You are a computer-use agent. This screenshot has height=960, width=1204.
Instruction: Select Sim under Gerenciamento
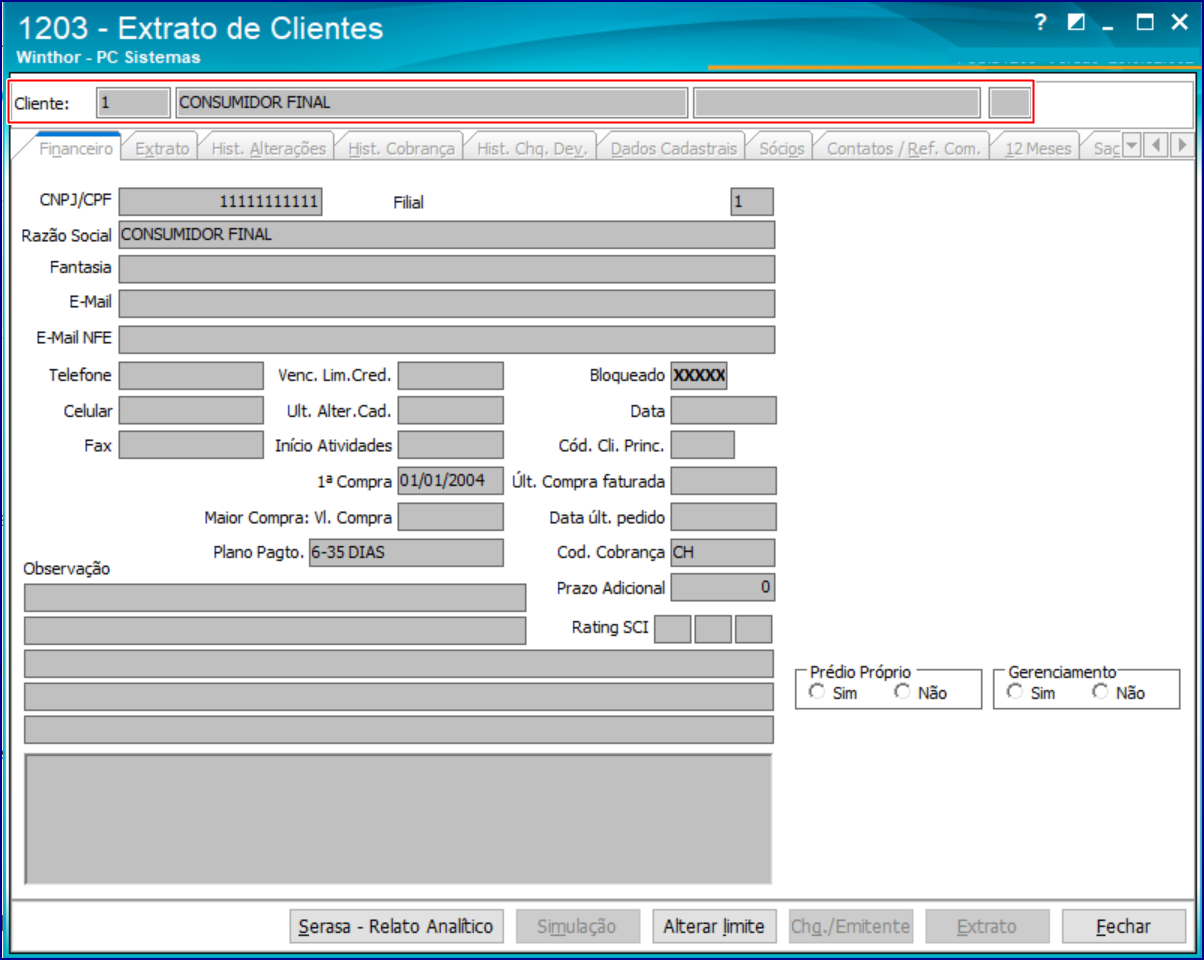1016,692
